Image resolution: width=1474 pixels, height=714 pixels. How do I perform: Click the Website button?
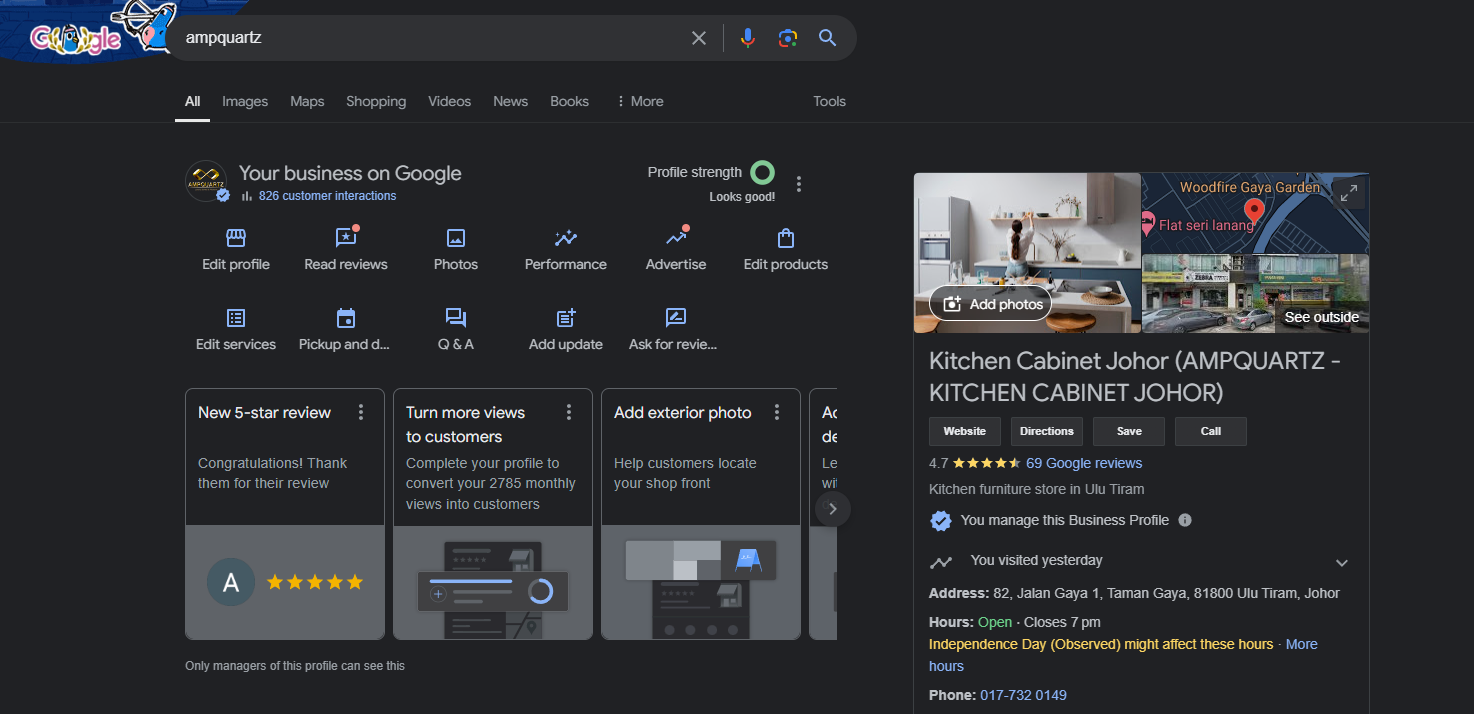(965, 431)
